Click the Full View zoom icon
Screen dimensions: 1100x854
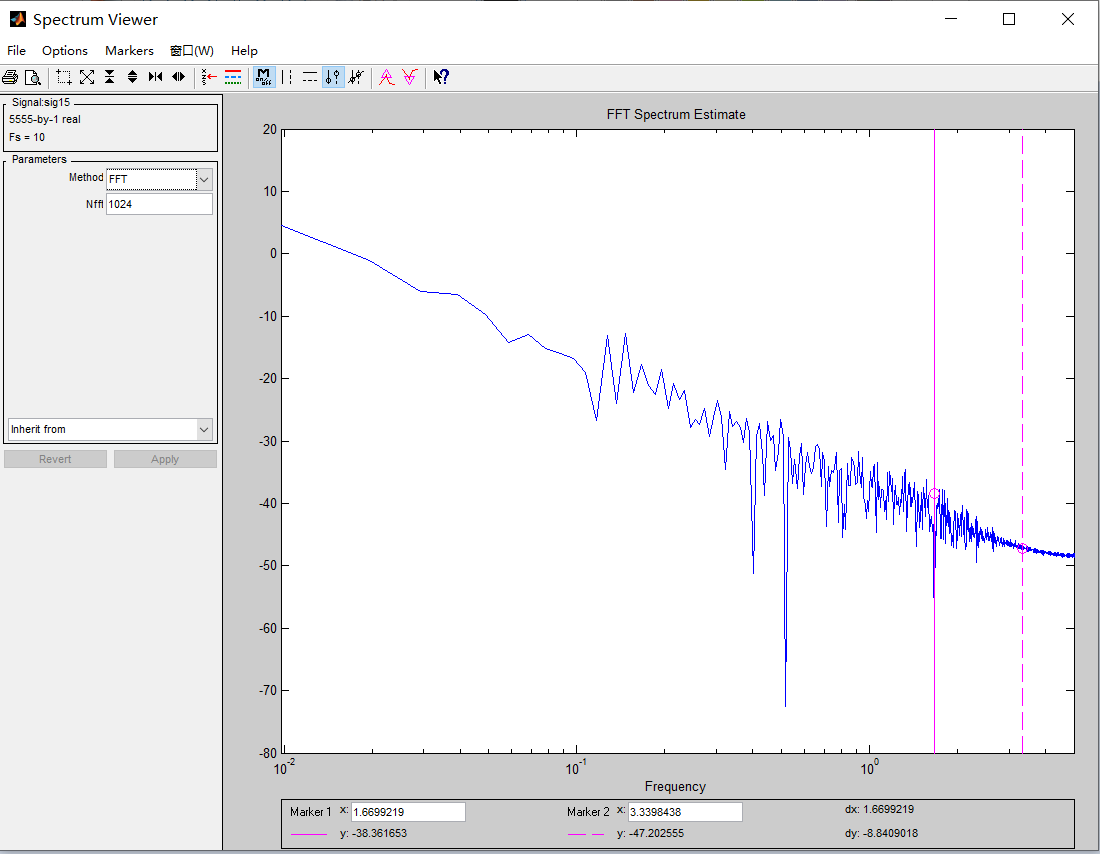(87, 77)
